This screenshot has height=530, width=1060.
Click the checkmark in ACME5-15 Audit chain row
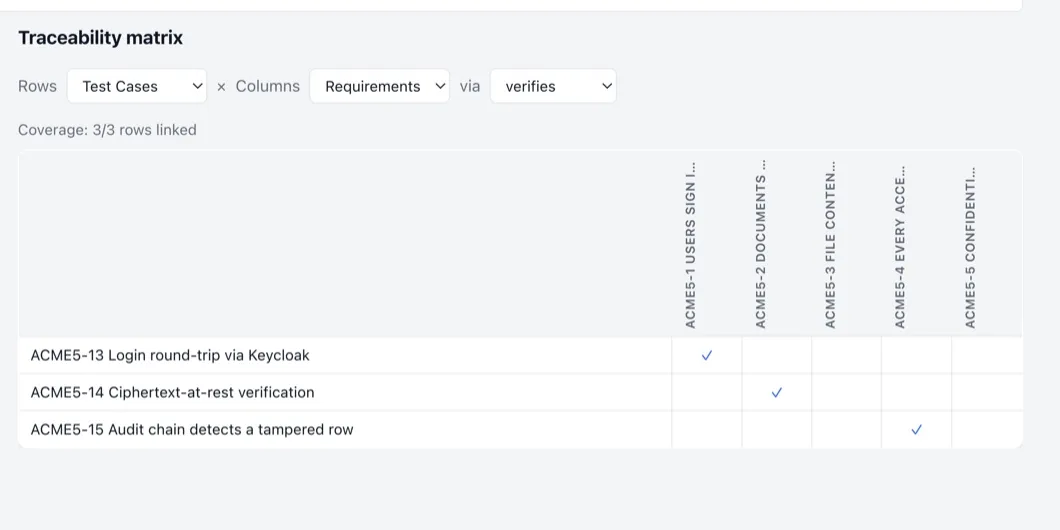(x=917, y=430)
